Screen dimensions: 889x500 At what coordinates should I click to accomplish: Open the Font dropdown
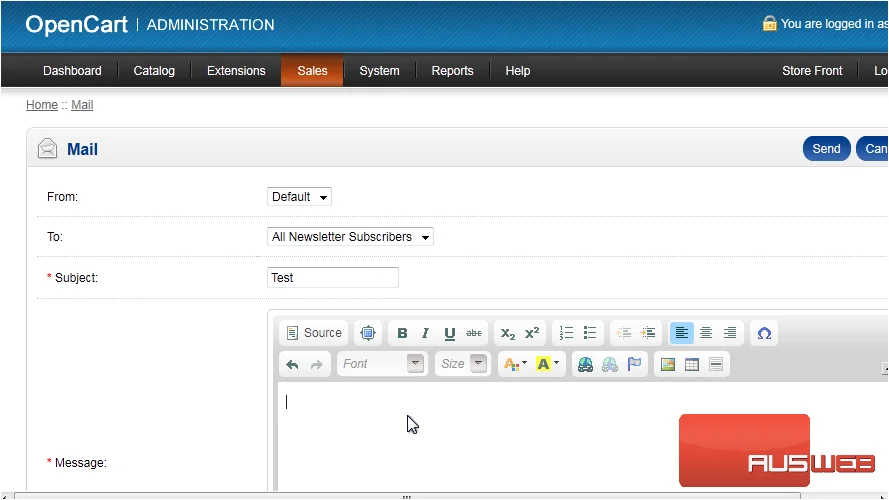[x=382, y=364]
